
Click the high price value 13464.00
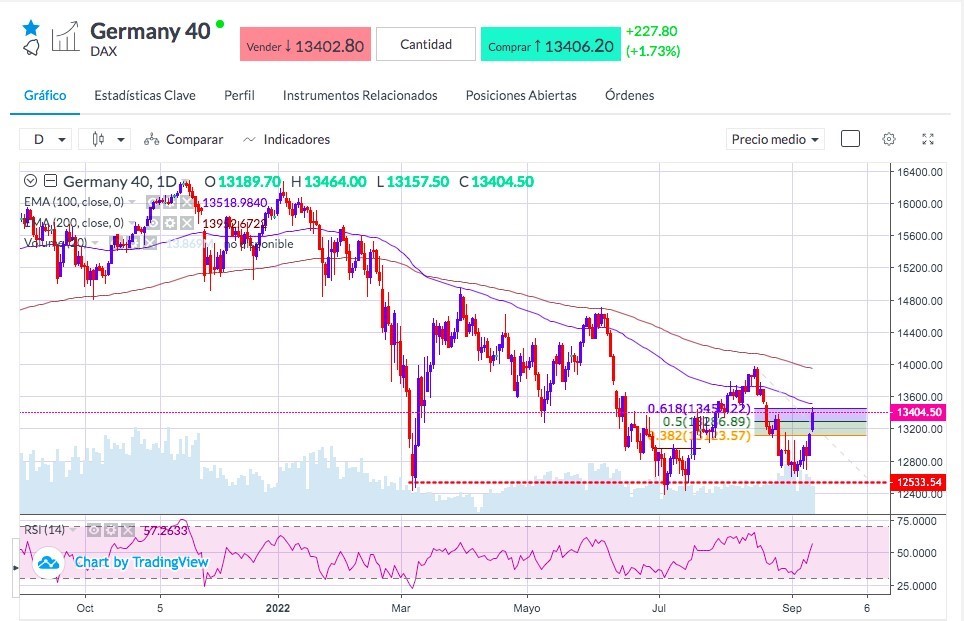coord(335,181)
